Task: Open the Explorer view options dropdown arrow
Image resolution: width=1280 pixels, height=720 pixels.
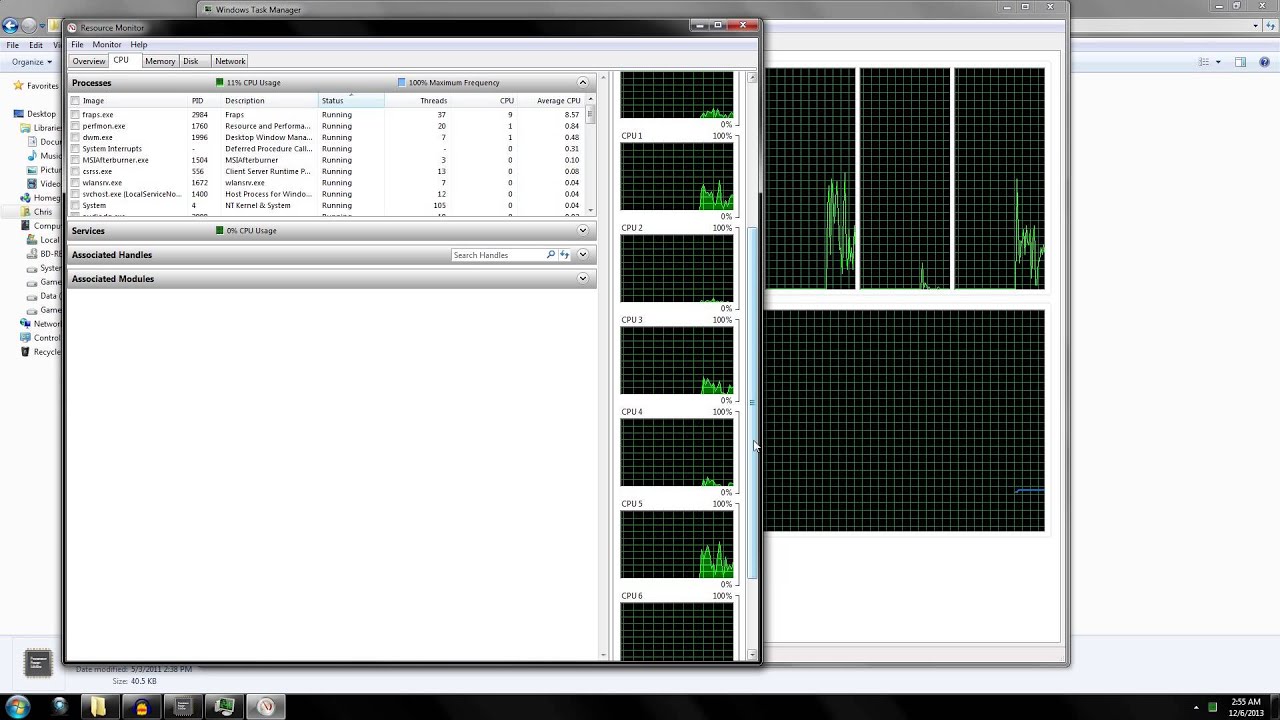Action: tap(1218, 62)
